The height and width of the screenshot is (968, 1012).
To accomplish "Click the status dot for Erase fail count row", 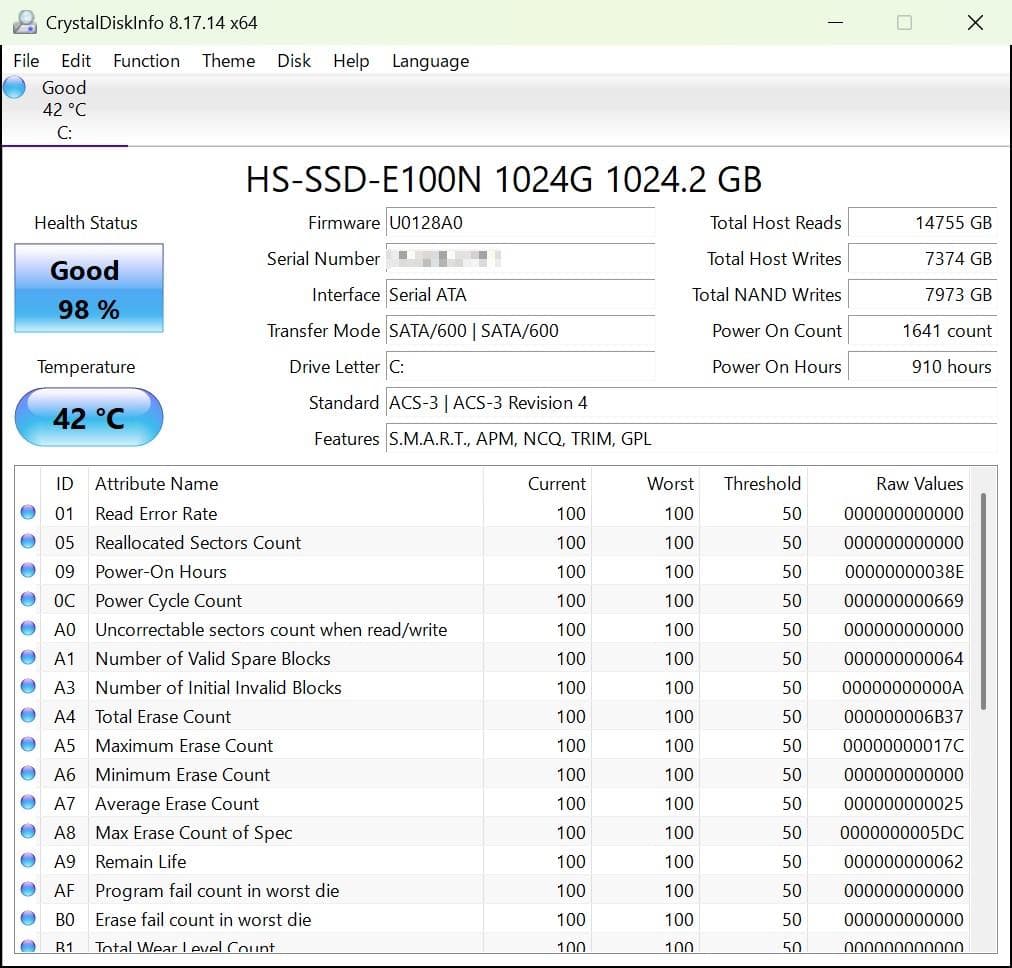I will click(x=28, y=919).
